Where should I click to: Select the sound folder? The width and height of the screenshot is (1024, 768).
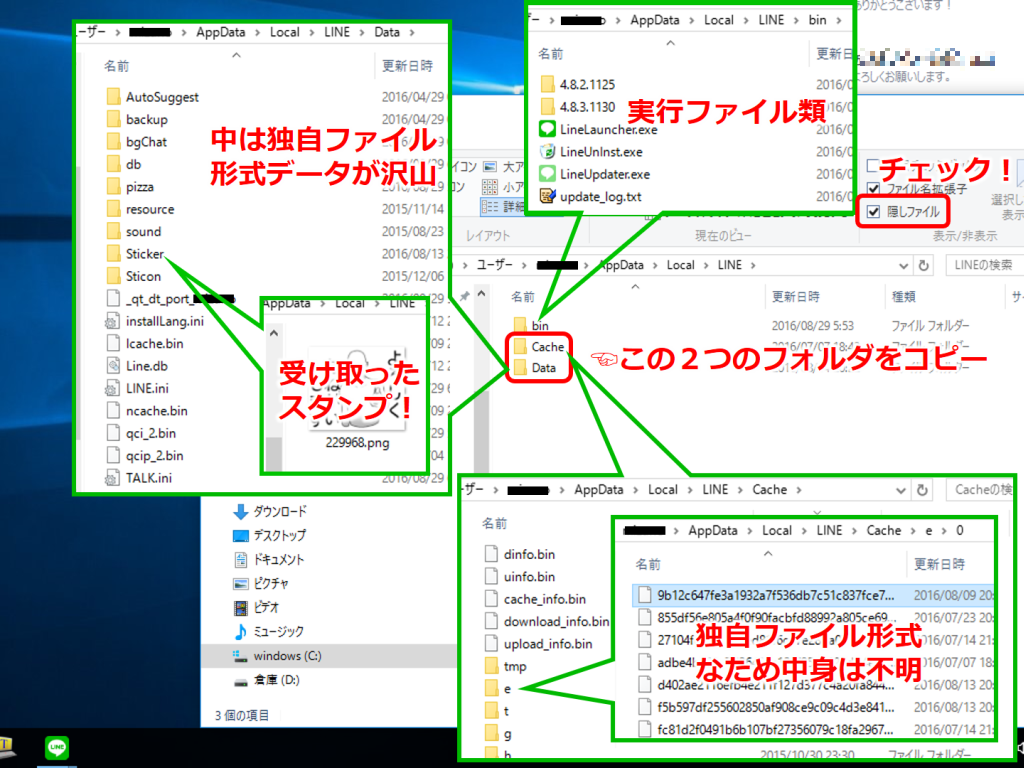click(134, 232)
